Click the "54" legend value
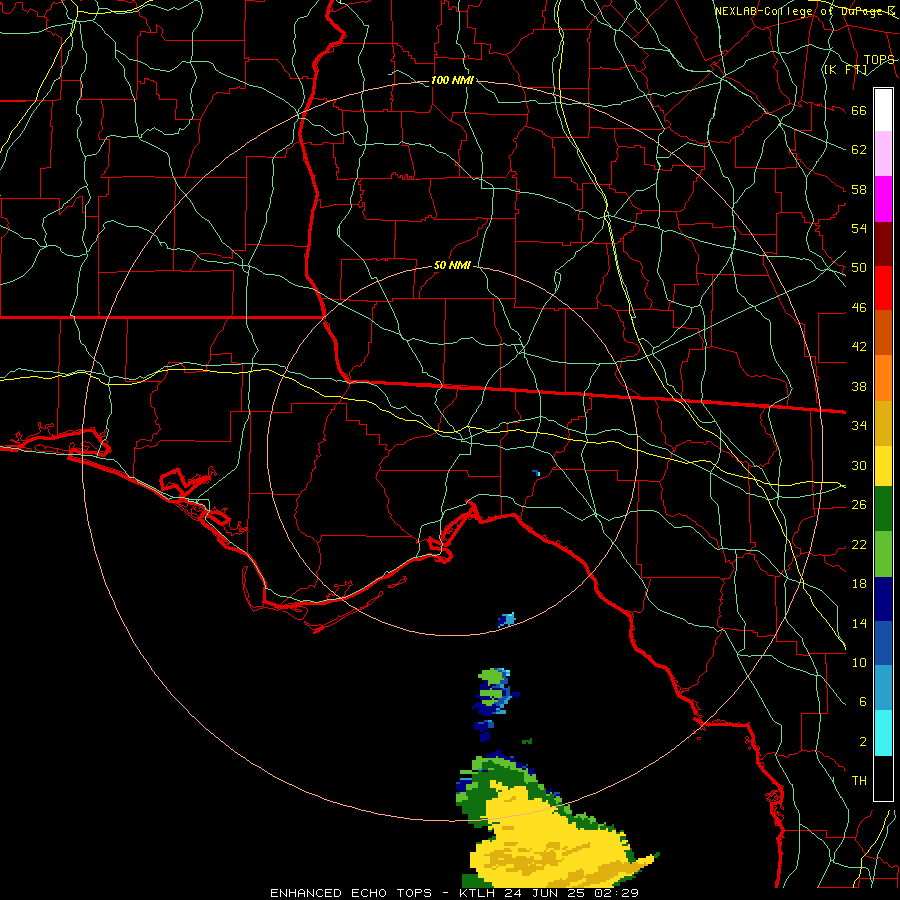The width and height of the screenshot is (900, 900). pyautogui.click(x=859, y=228)
